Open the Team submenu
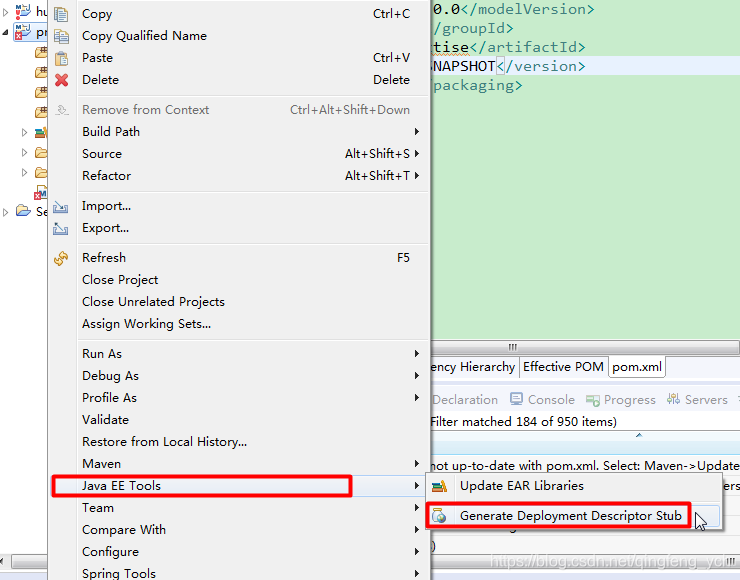Screen dimensions: 740x580 pyautogui.click(x=240, y=508)
